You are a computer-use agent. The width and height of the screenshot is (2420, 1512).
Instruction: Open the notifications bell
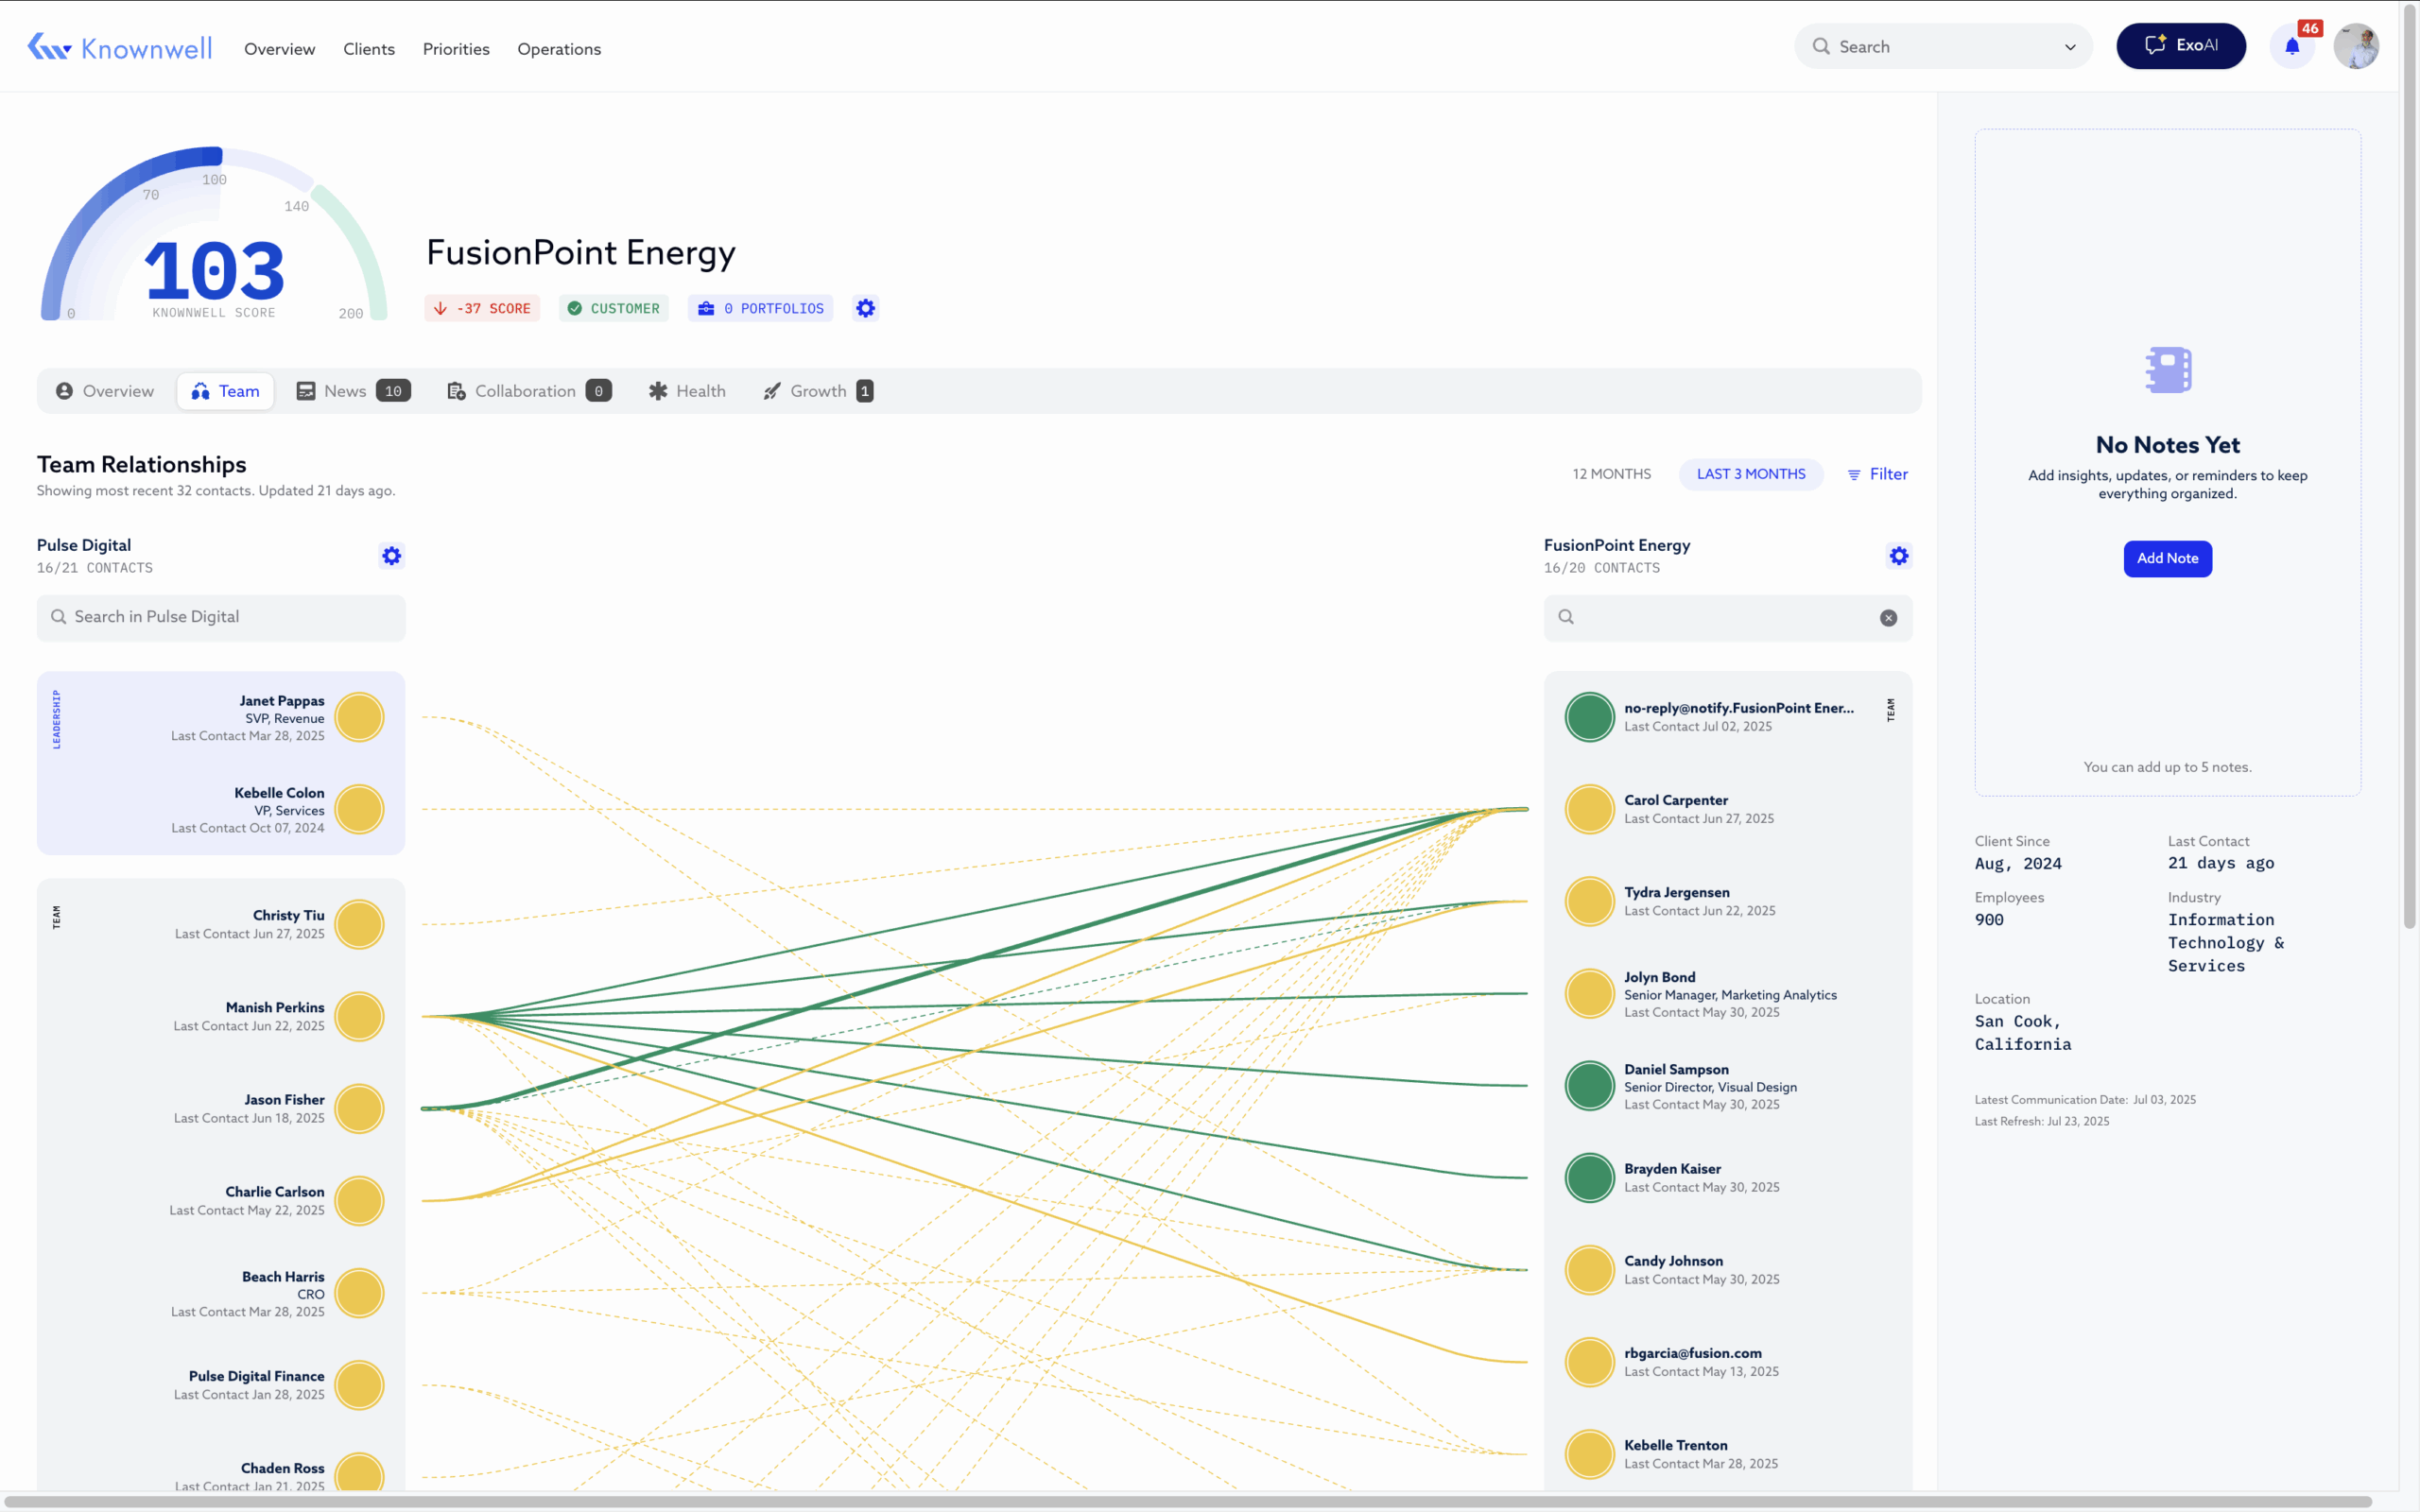point(2292,46)
